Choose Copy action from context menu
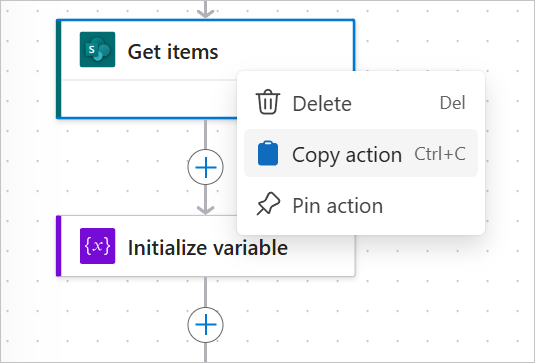The height and width of the screenshot is (363, 535). (x=361, y=153)
